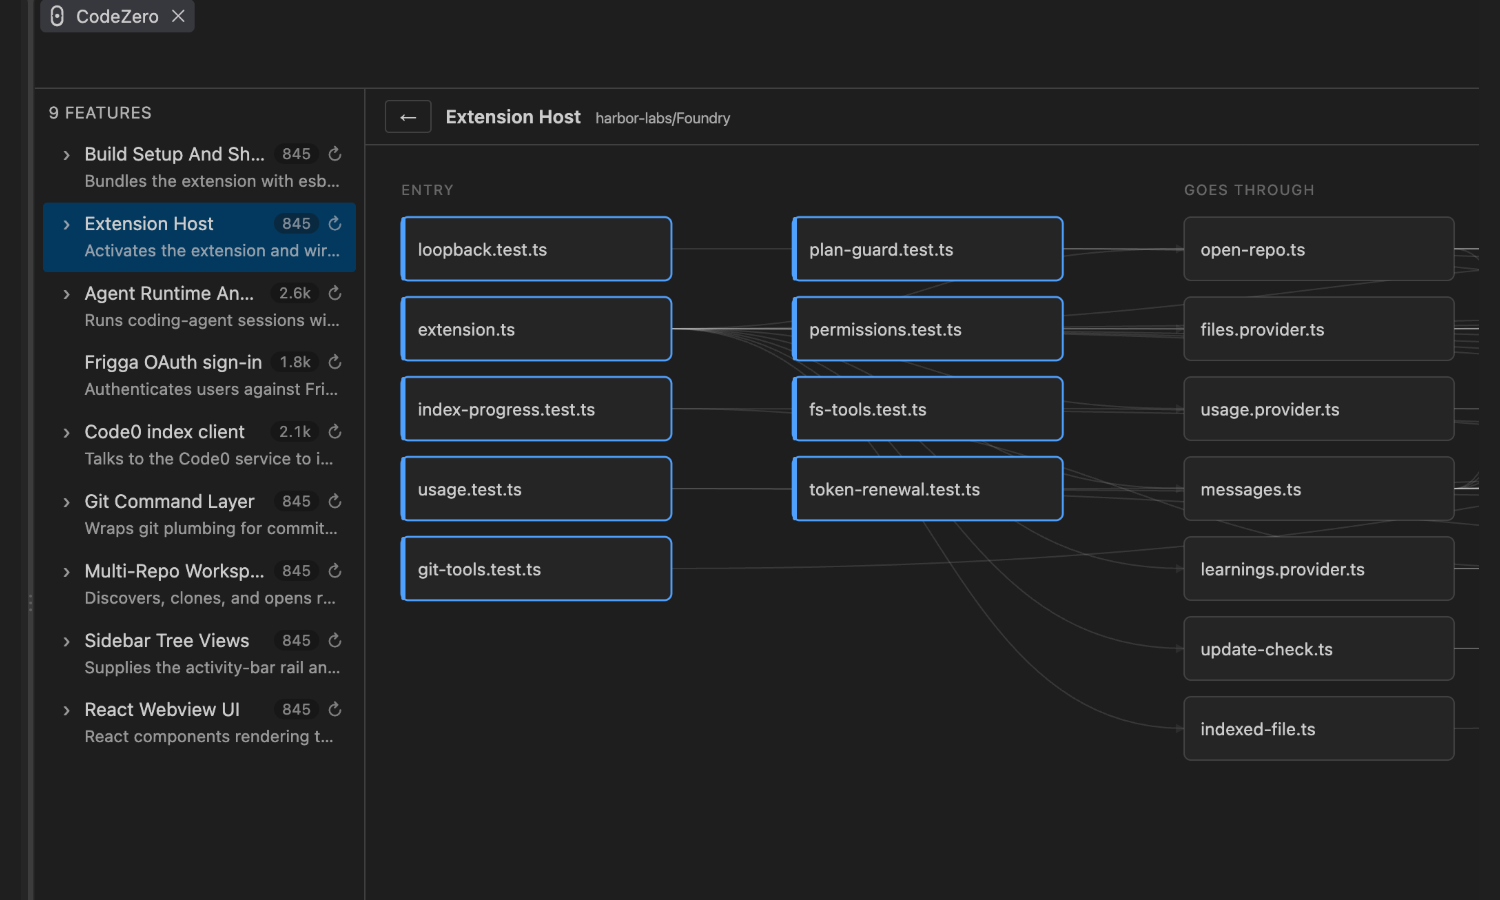The width and height of the screenshot is (1500, 900).
Task: Open the permissions.test.ts node
Action: point(927,329)
